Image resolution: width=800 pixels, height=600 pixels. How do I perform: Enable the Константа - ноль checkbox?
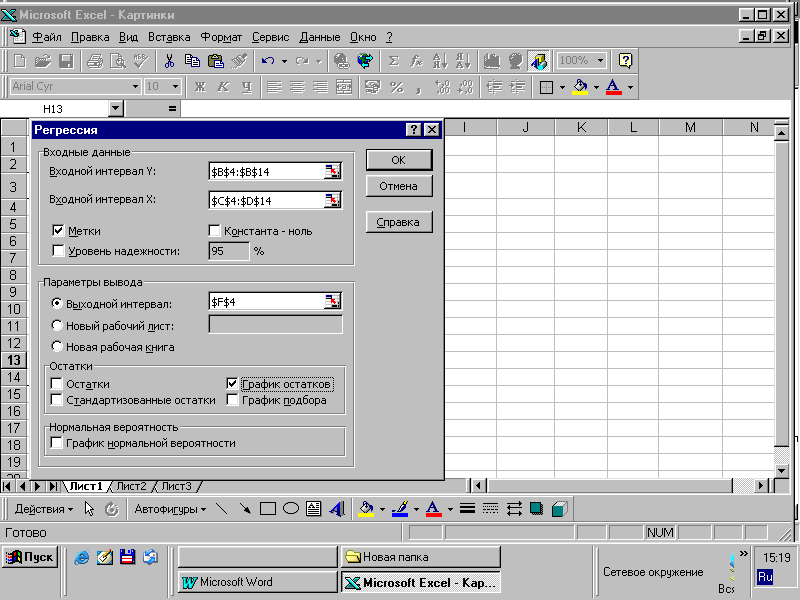click(x=214, y=231)
